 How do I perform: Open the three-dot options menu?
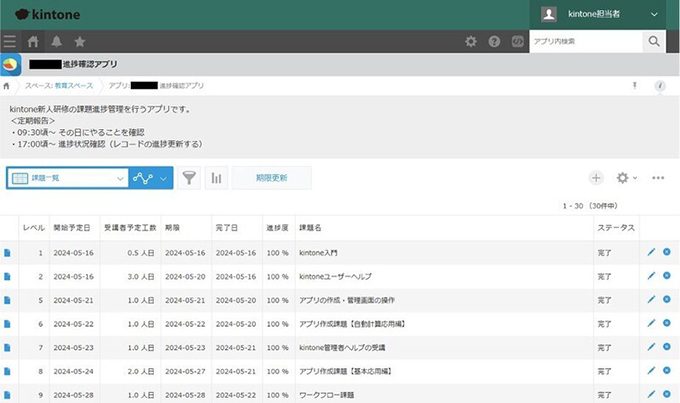pos(658,178)
